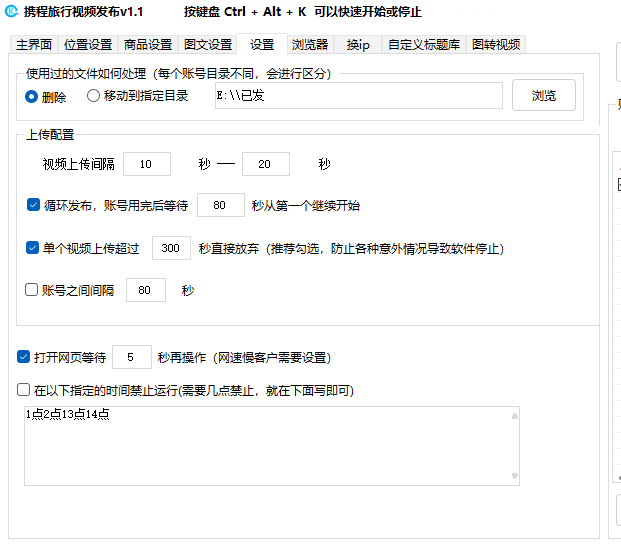Click the 秒从第一个继续开始 text
This screenshot has height=544, width=621.
click(x=306, y=205)
